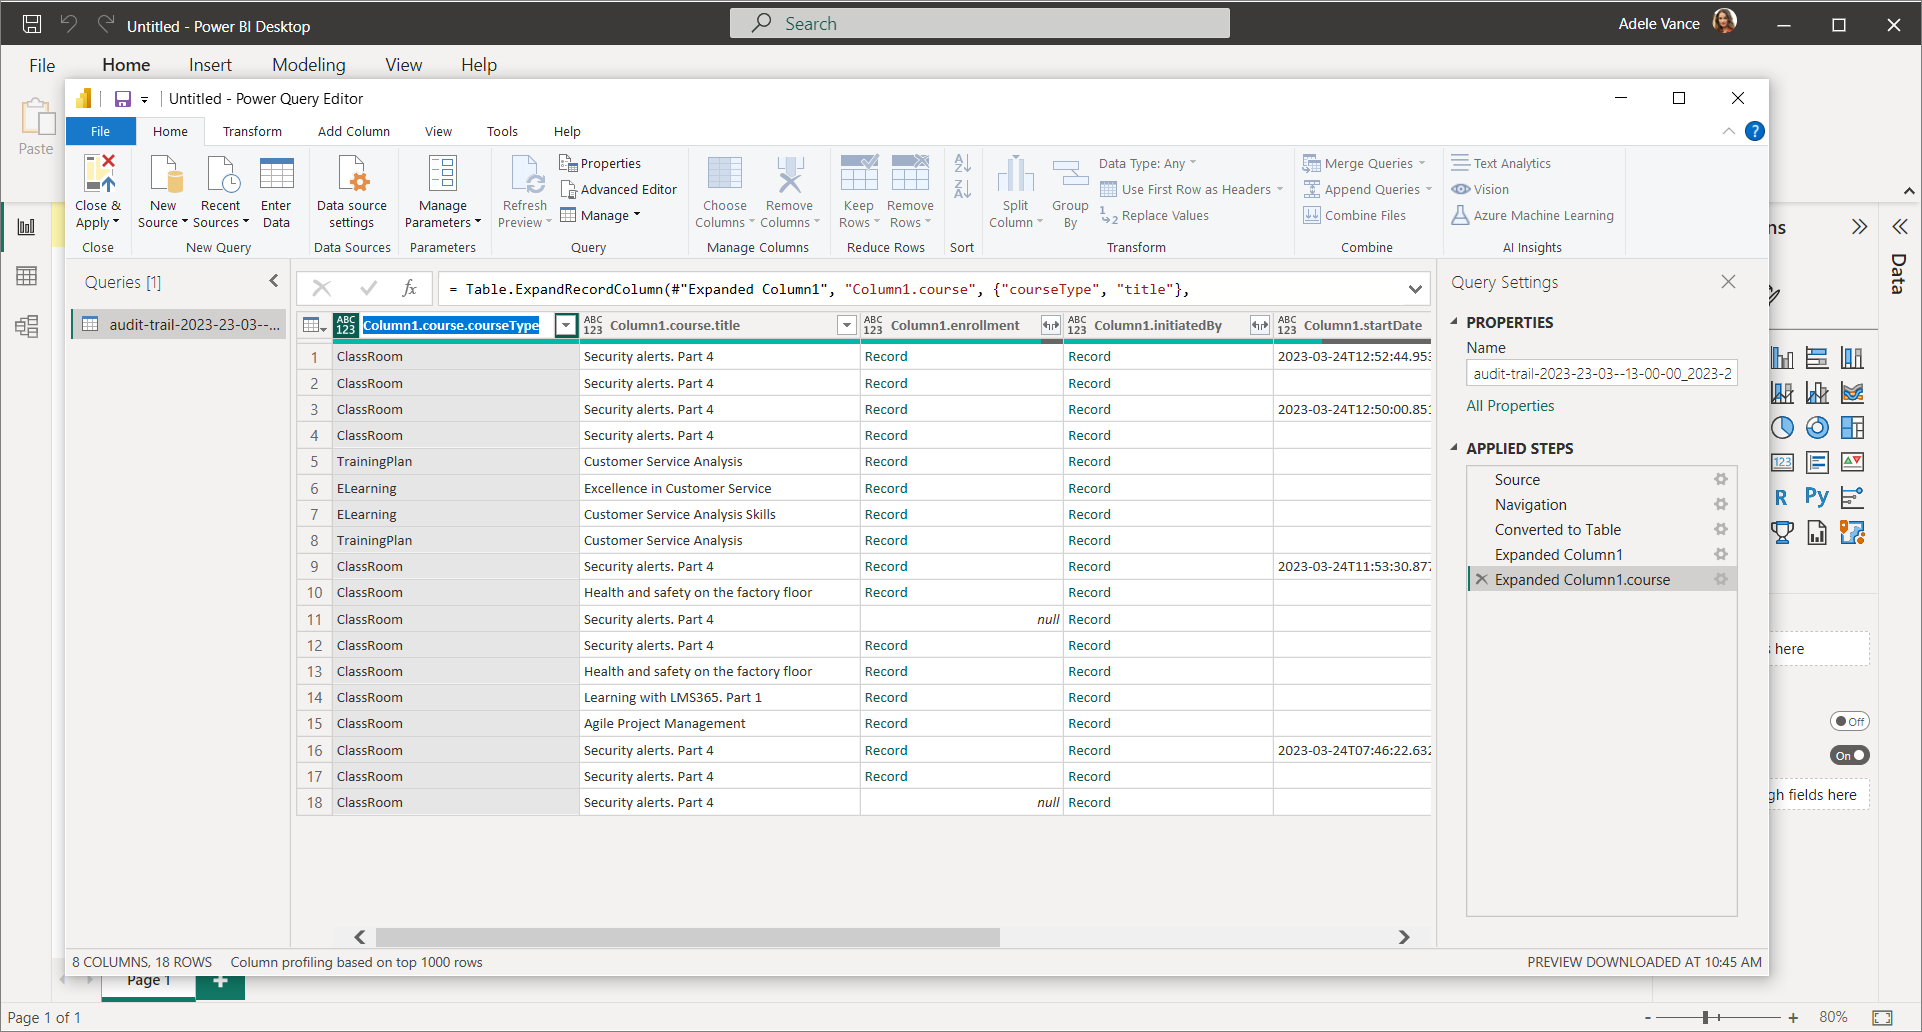1922x1032 pixels.
Task: Open the Choose Columns dropdown
Action: point(725,214)
